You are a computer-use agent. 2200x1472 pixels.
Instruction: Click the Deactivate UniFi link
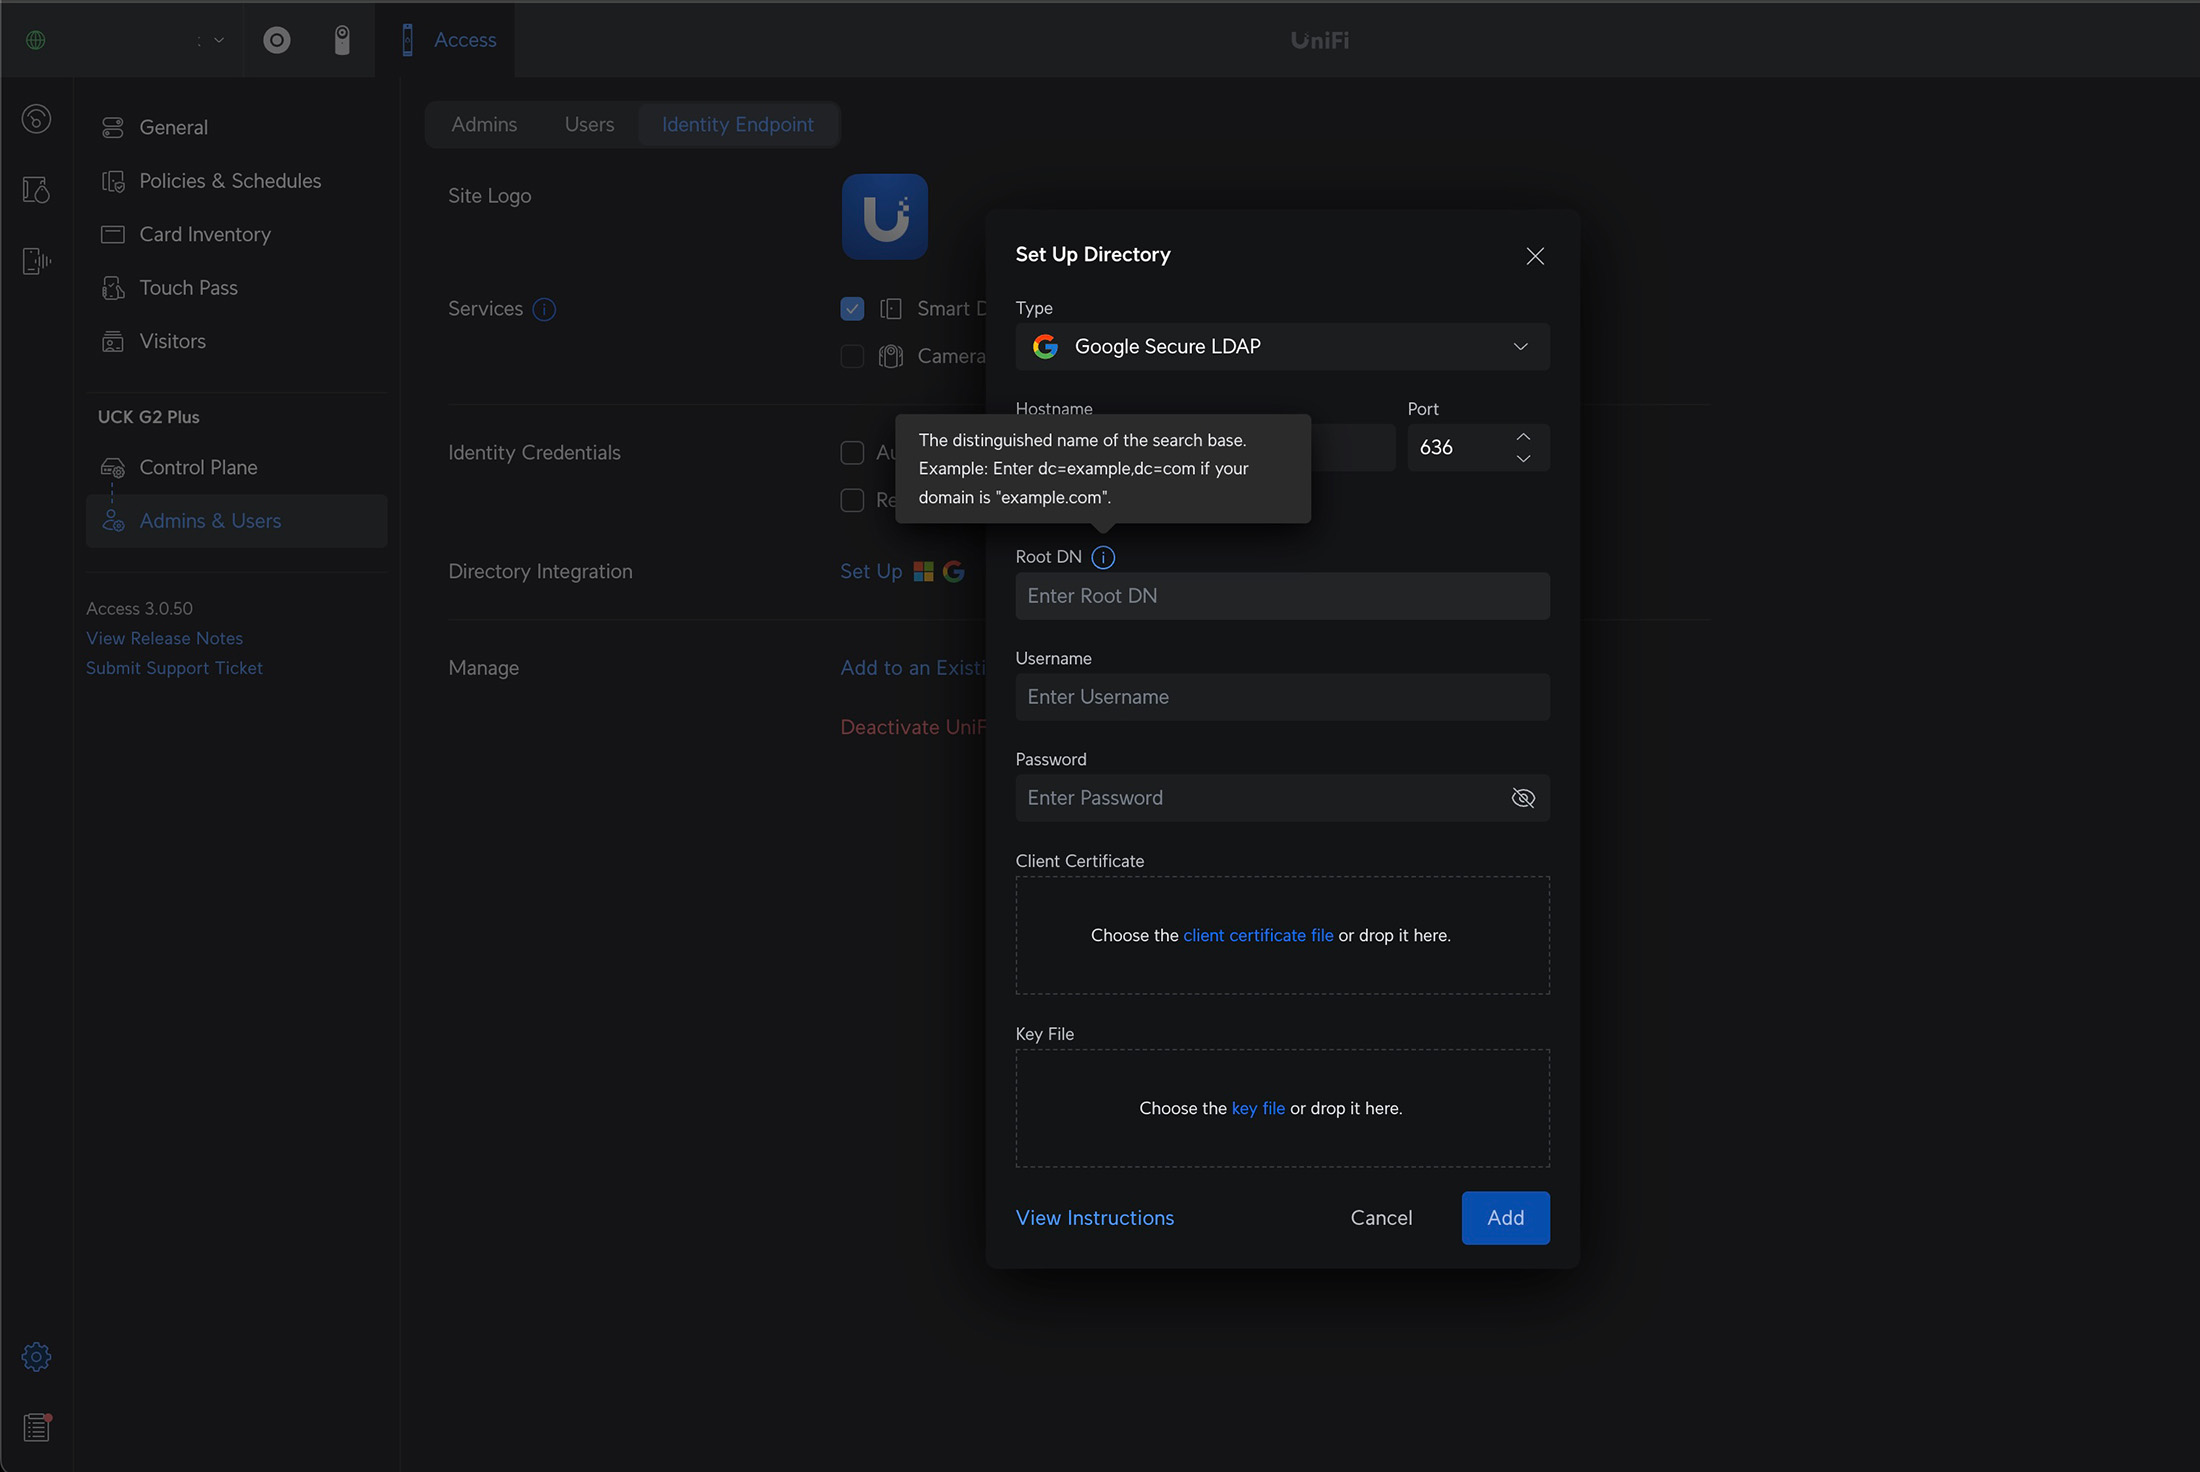point(913,727)
